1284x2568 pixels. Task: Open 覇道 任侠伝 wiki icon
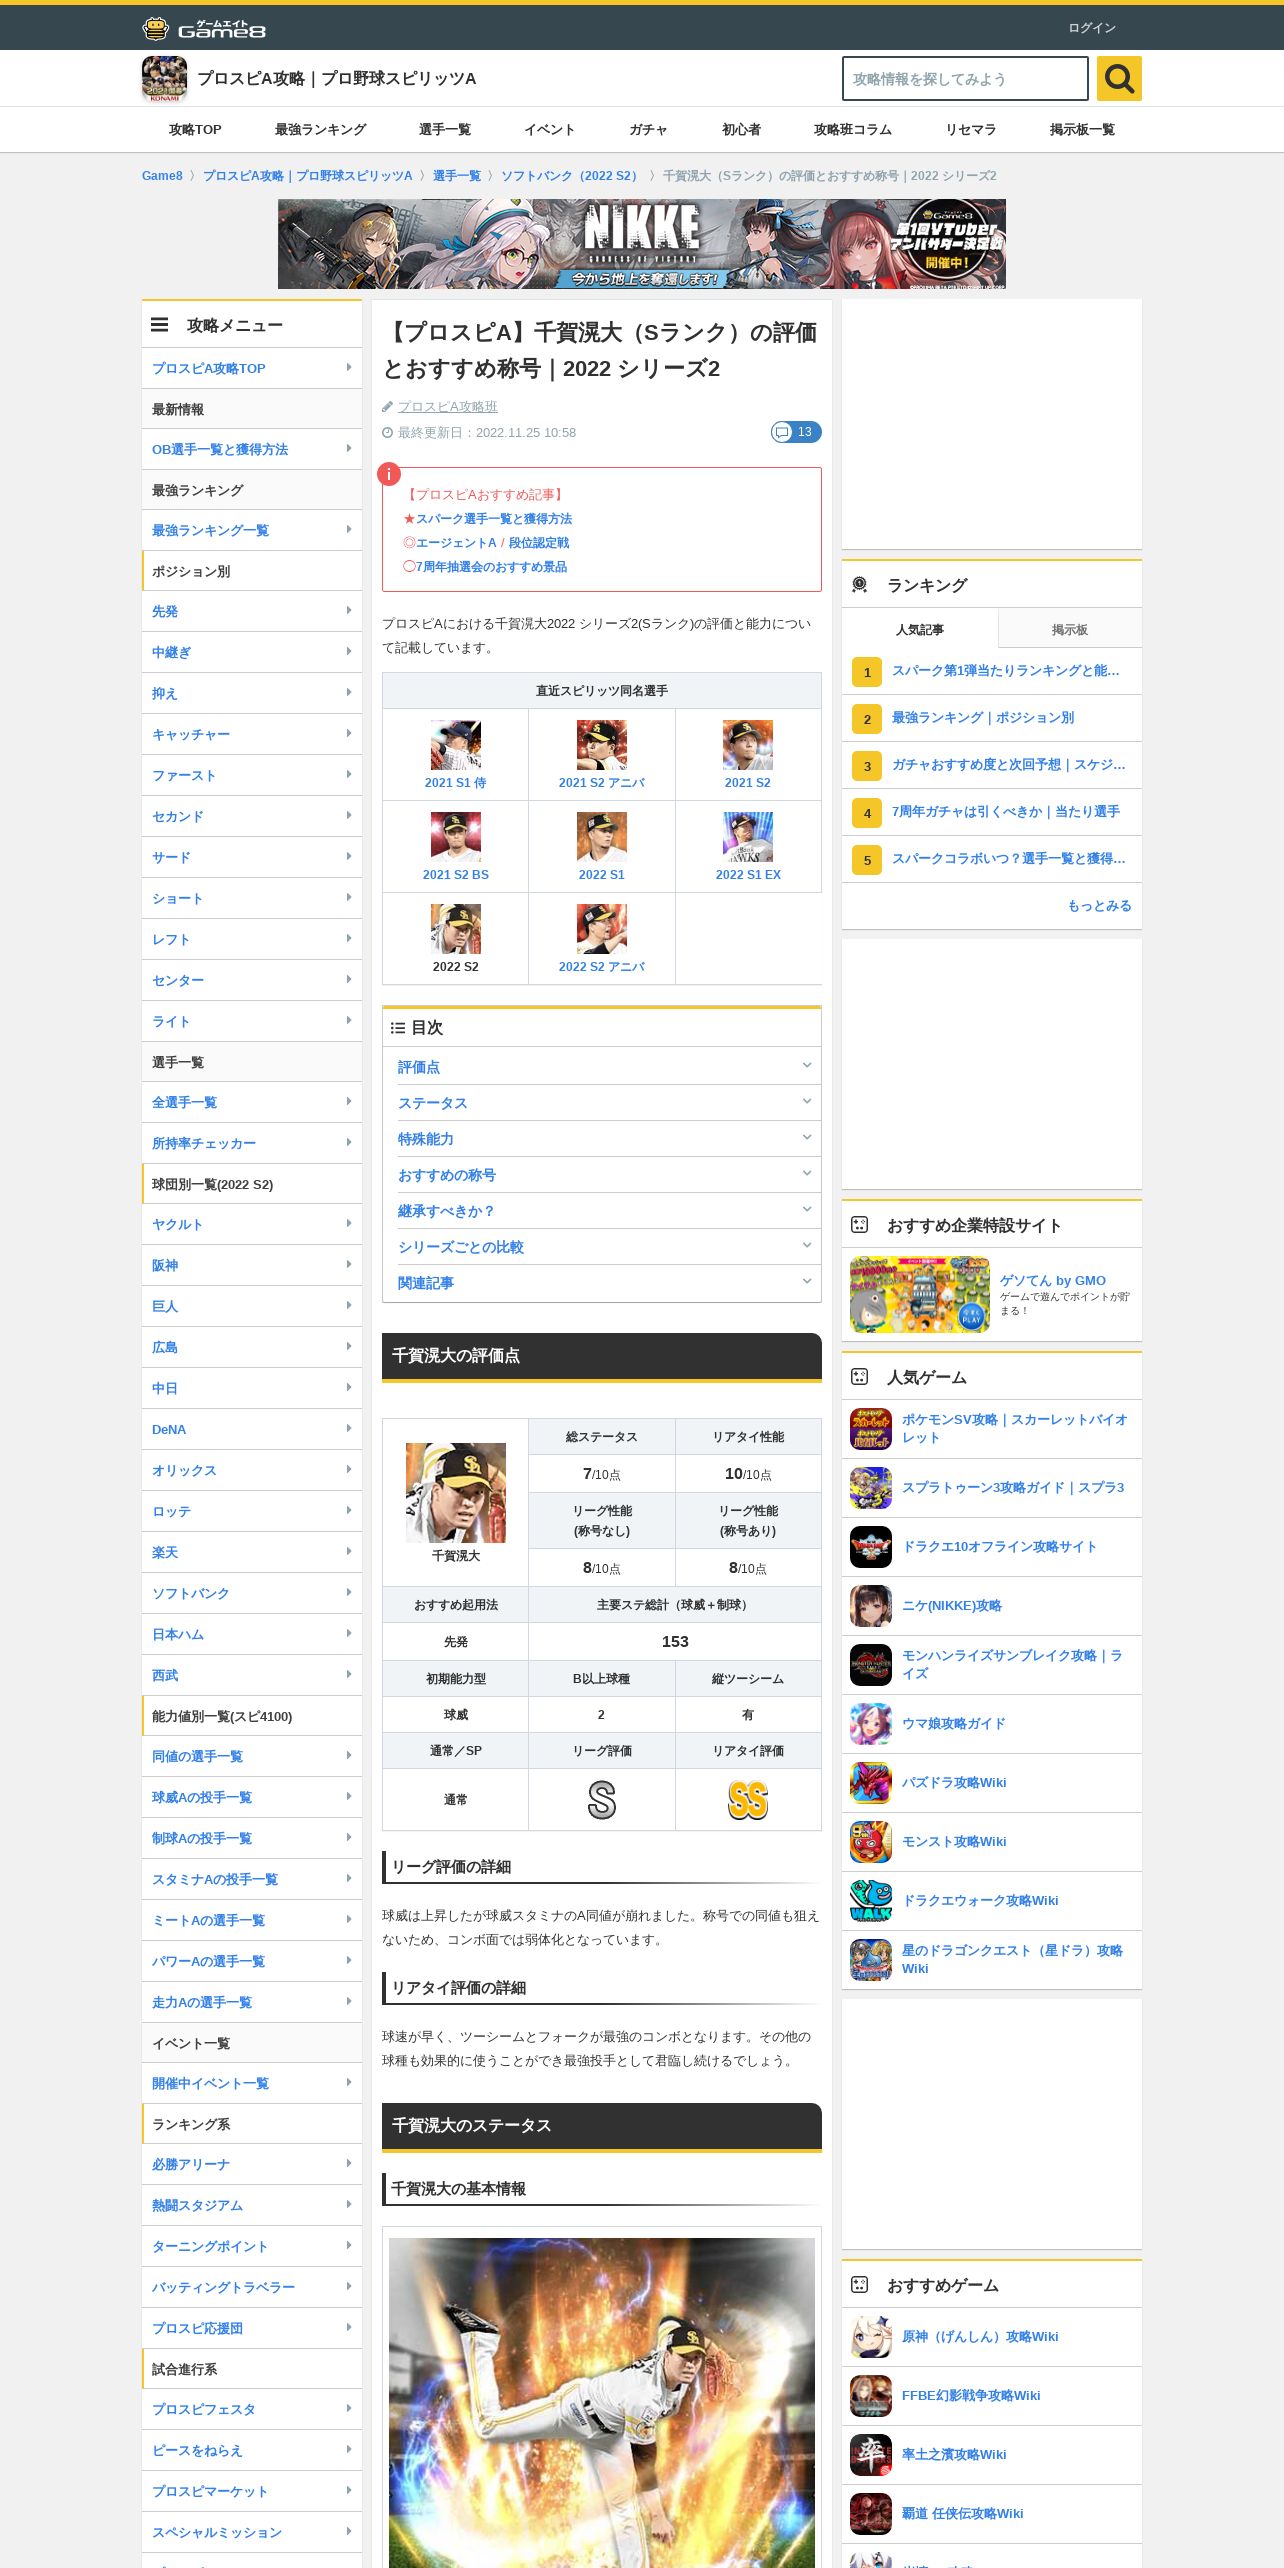(x=871, y=2514)
